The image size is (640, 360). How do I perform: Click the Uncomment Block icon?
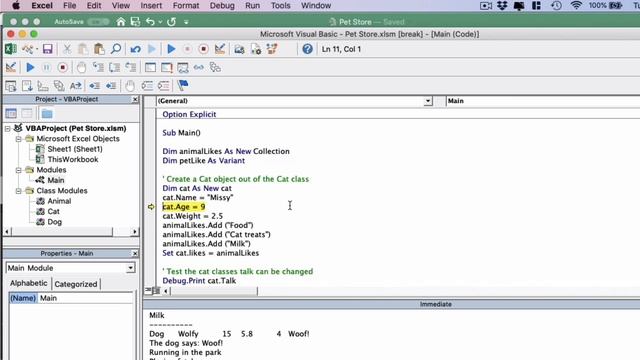[163, 86]
